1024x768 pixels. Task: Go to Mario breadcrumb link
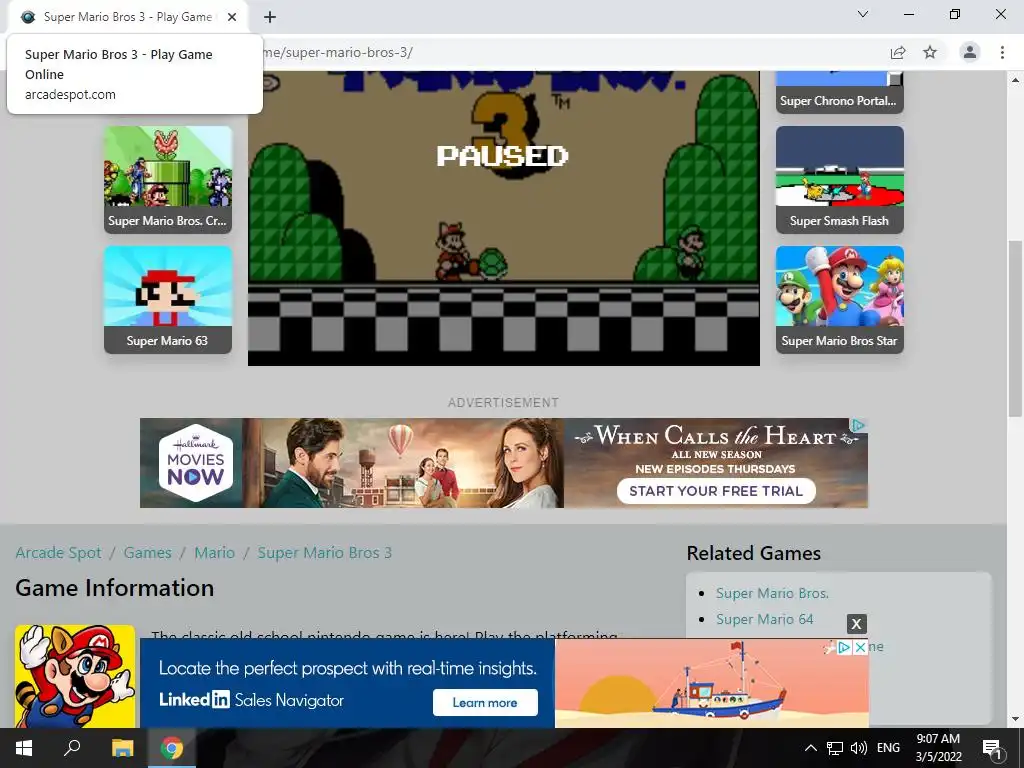pos(214,552)
